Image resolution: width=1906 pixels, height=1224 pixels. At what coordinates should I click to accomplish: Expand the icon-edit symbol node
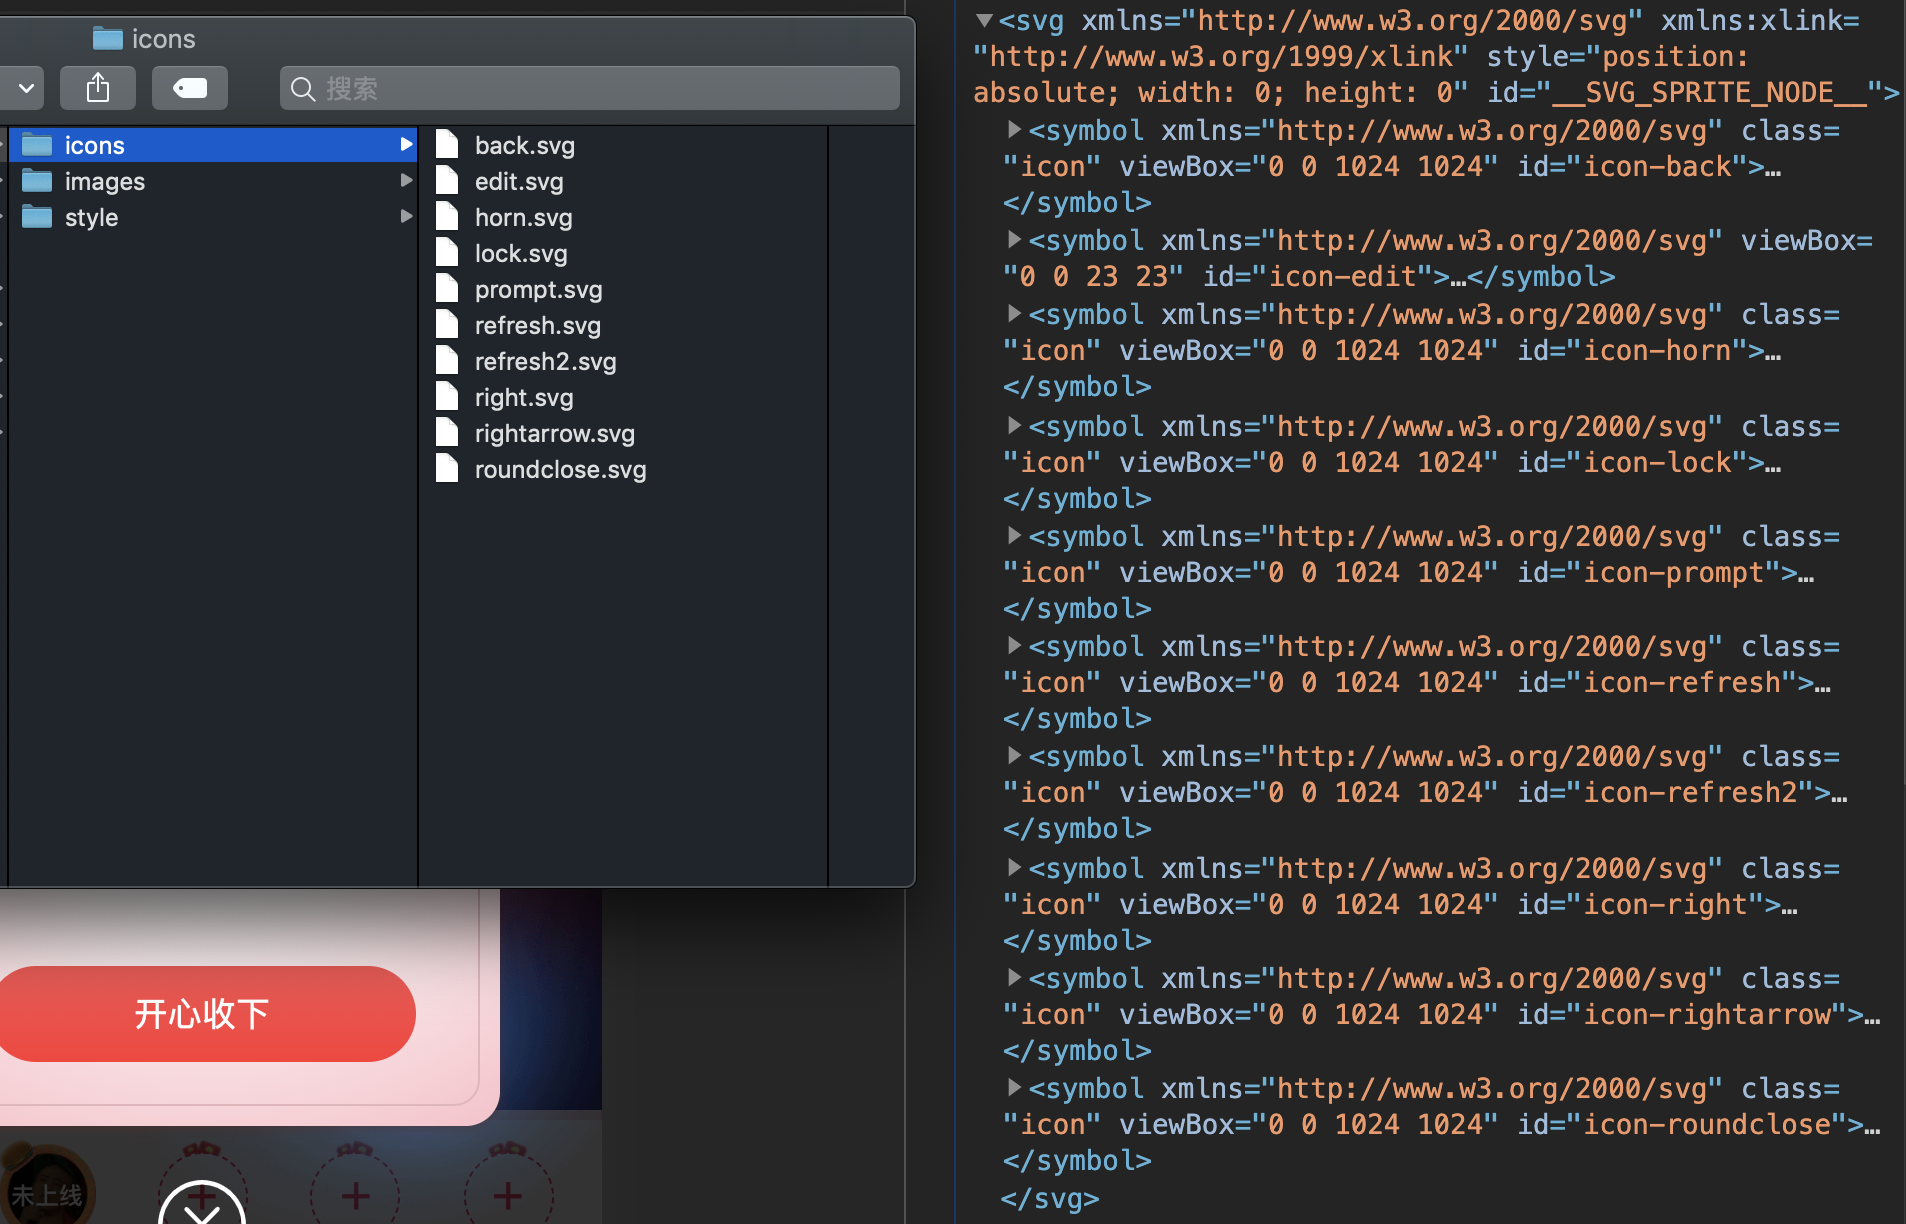pyautogui.click(x=1014, y=239)
